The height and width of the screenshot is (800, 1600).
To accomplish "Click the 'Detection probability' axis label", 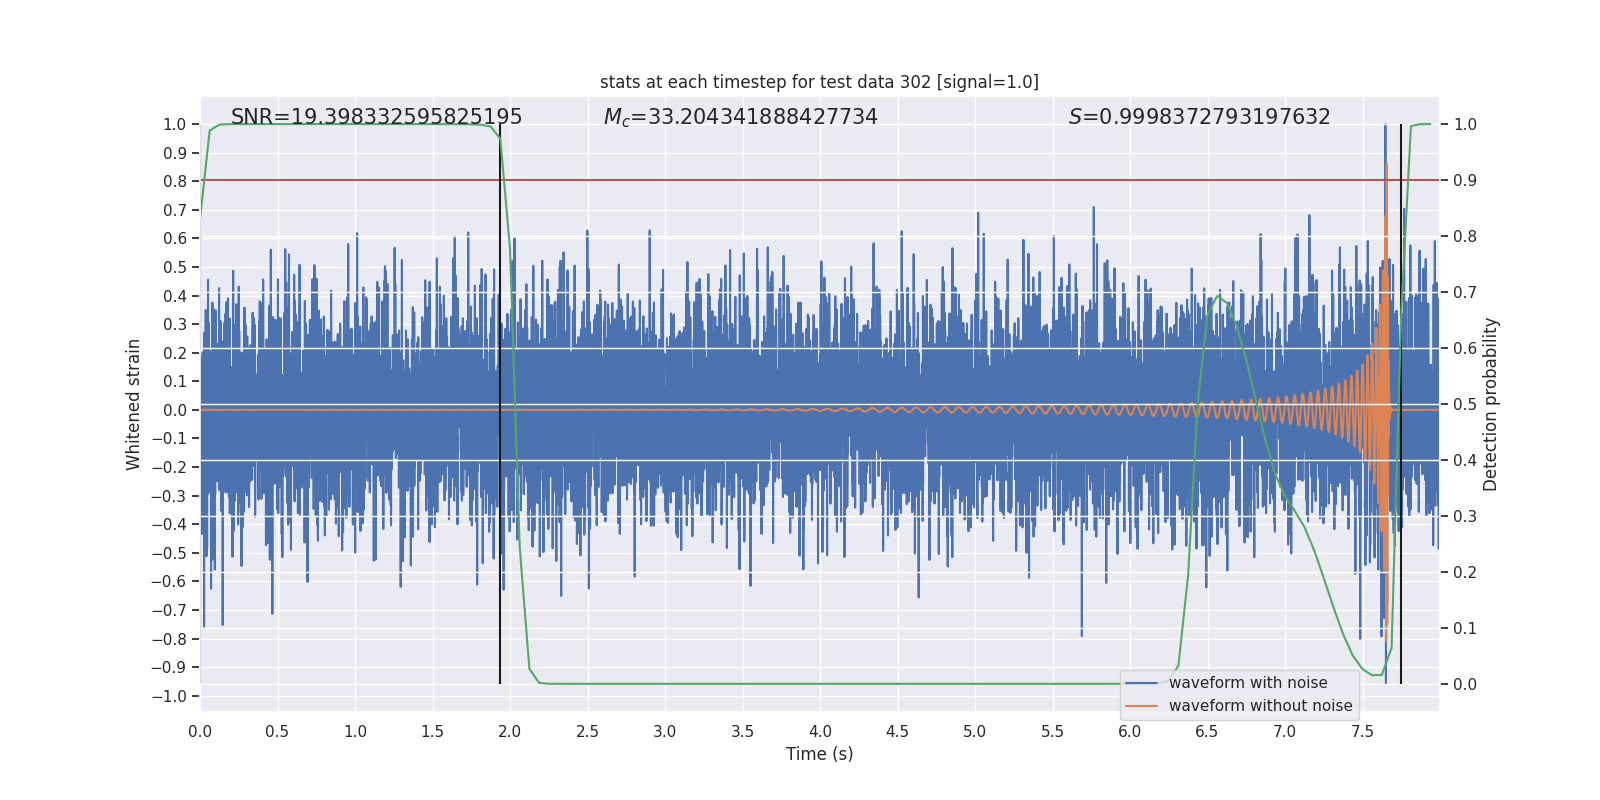I will 1490,404.
